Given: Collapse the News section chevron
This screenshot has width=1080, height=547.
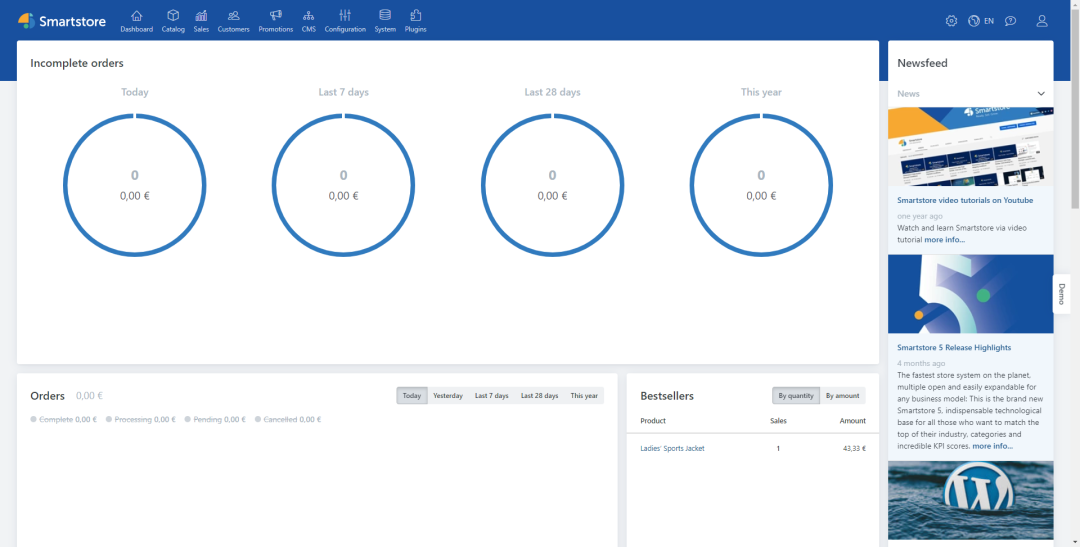Looking at the screenshot, I should point(1041,94).
